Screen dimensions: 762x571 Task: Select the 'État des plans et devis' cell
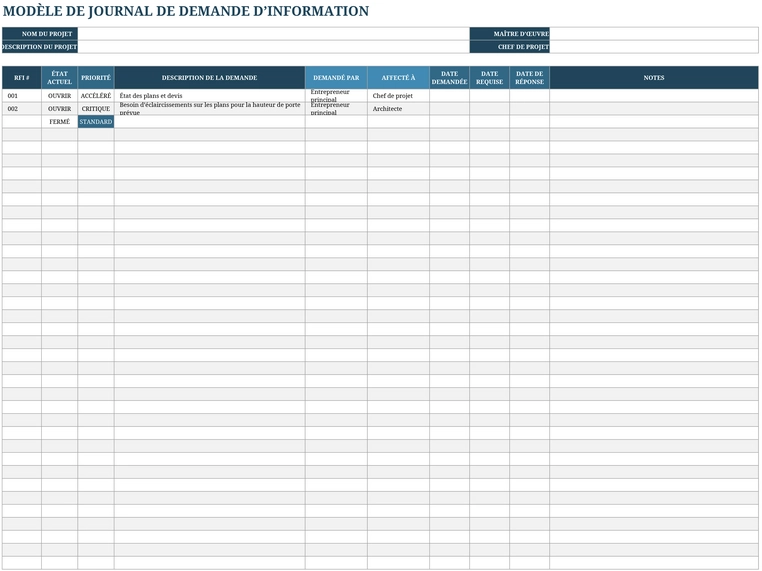[209, 96]
